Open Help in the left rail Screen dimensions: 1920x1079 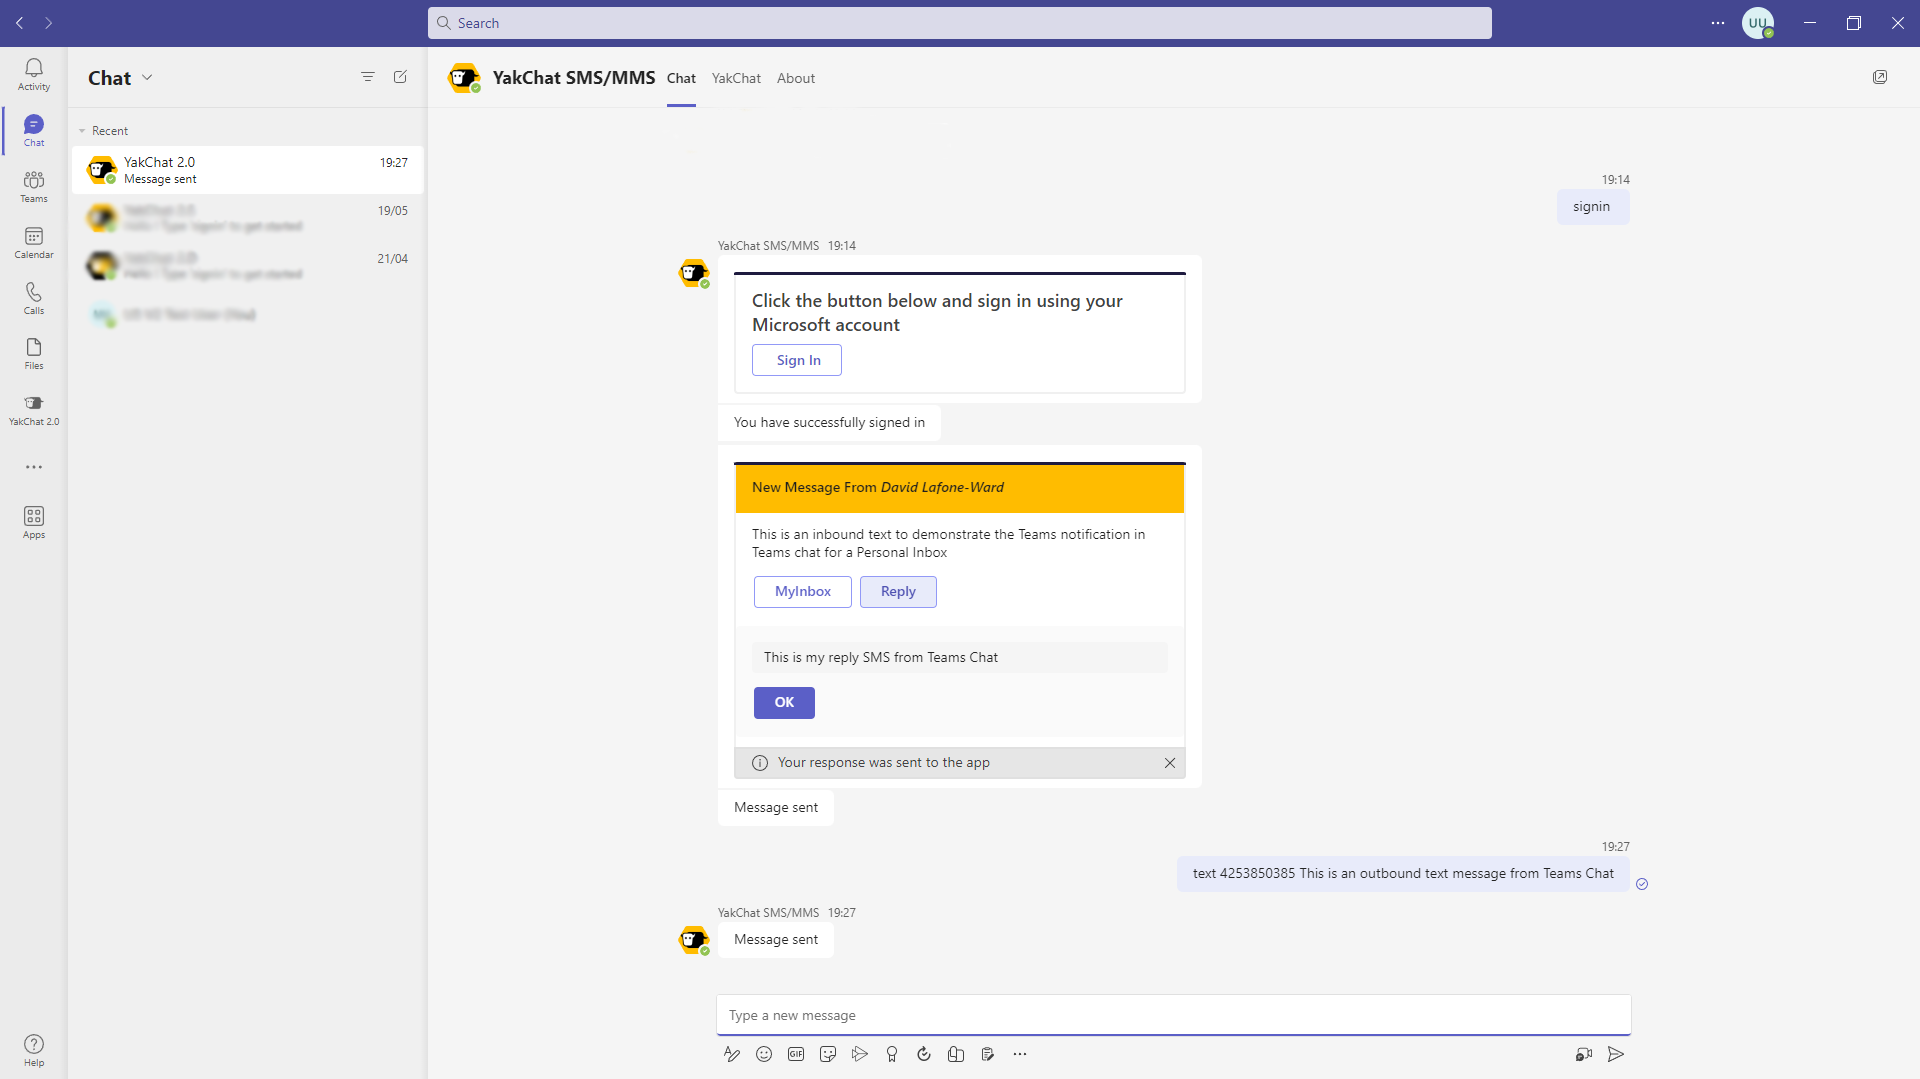(34, 1050)
